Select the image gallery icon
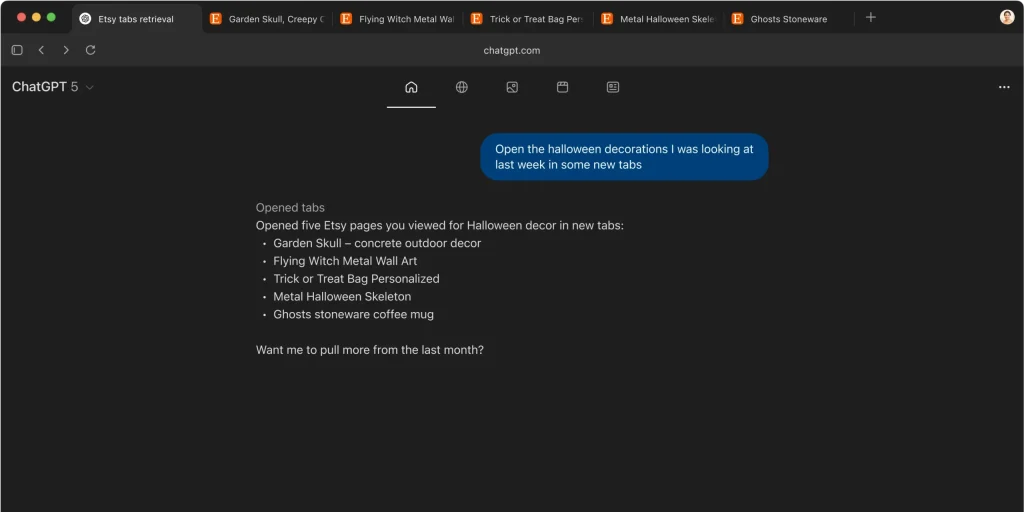1024x512 pixels. (x=512, y=87)
